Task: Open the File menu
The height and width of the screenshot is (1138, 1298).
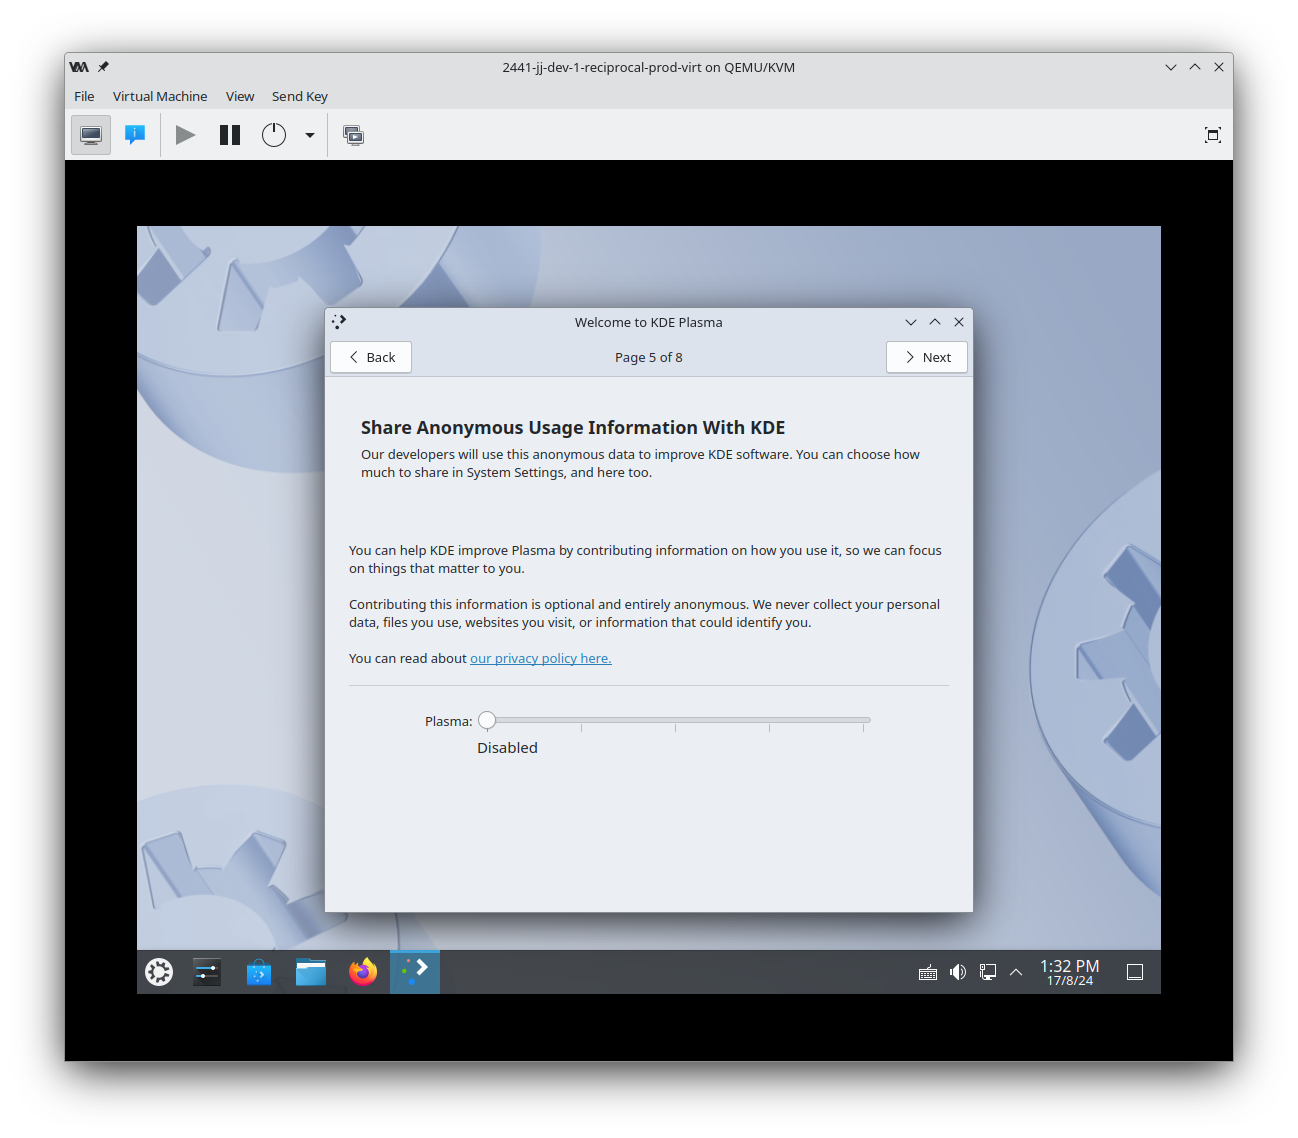Action: coord(84,96)
